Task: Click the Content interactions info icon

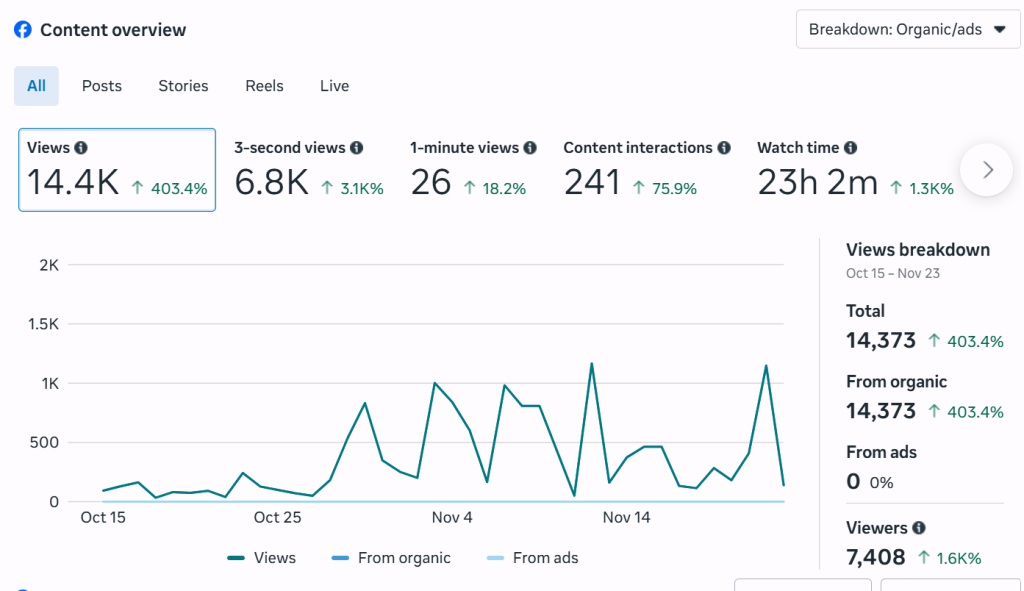Action: [x=724, y=148]
